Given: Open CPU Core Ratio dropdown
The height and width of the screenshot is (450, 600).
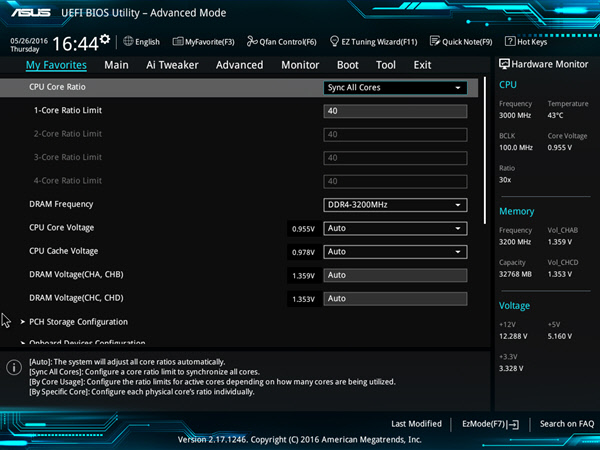Looking at the screenshot, I should (395, 88).
